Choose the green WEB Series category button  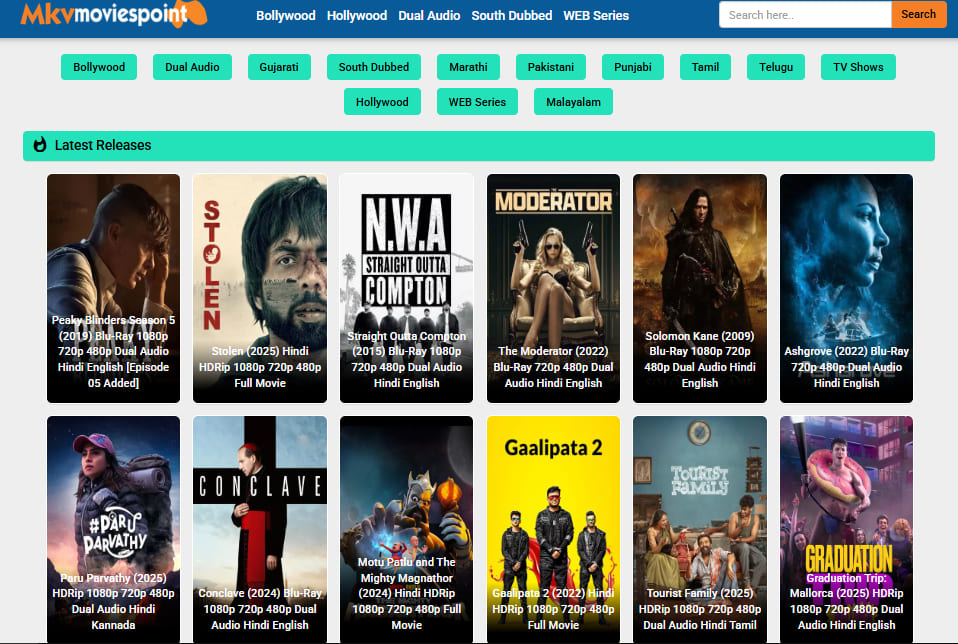(x=477, y=102)
